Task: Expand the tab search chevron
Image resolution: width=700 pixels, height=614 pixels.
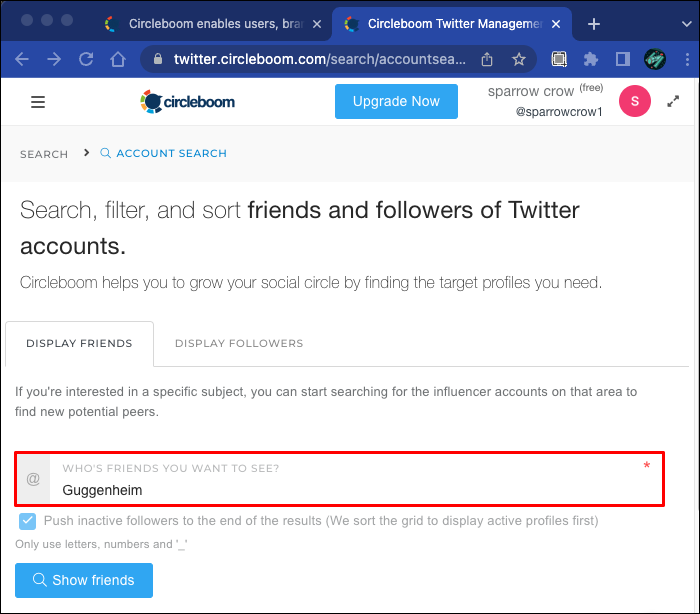Action: [687, 24]
